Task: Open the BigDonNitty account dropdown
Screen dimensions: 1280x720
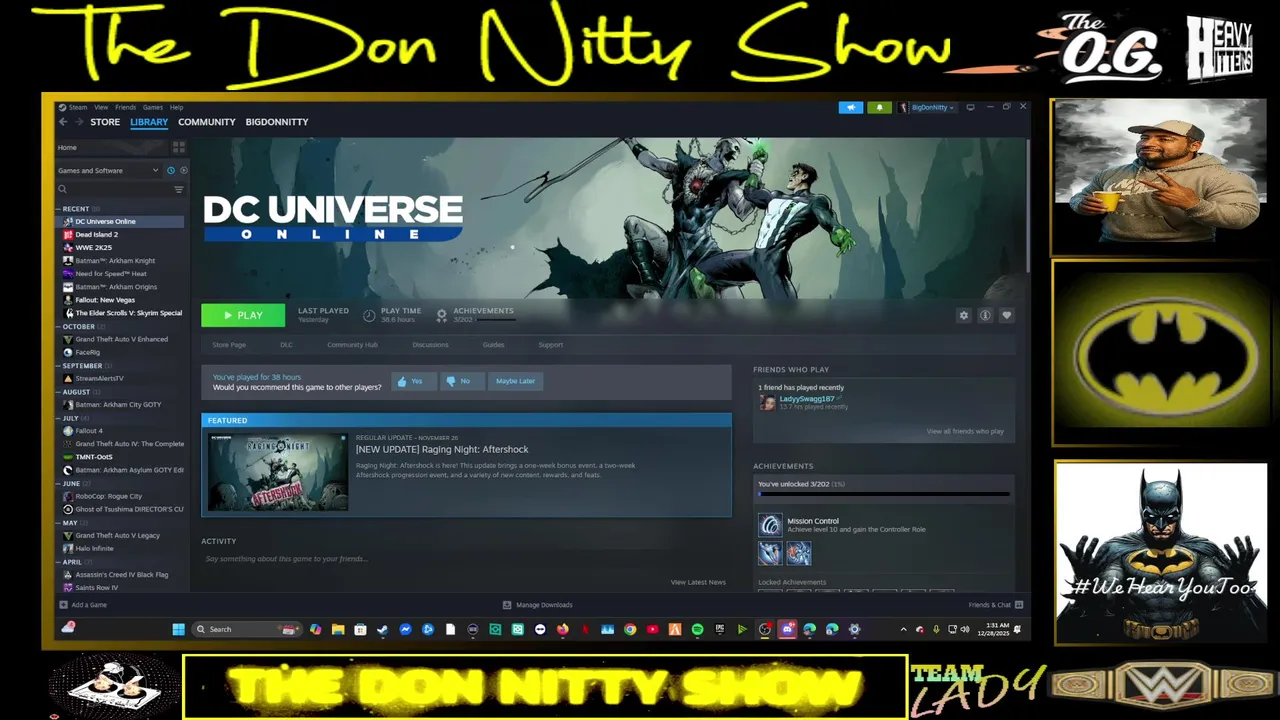Action: (x=927, y=107)
